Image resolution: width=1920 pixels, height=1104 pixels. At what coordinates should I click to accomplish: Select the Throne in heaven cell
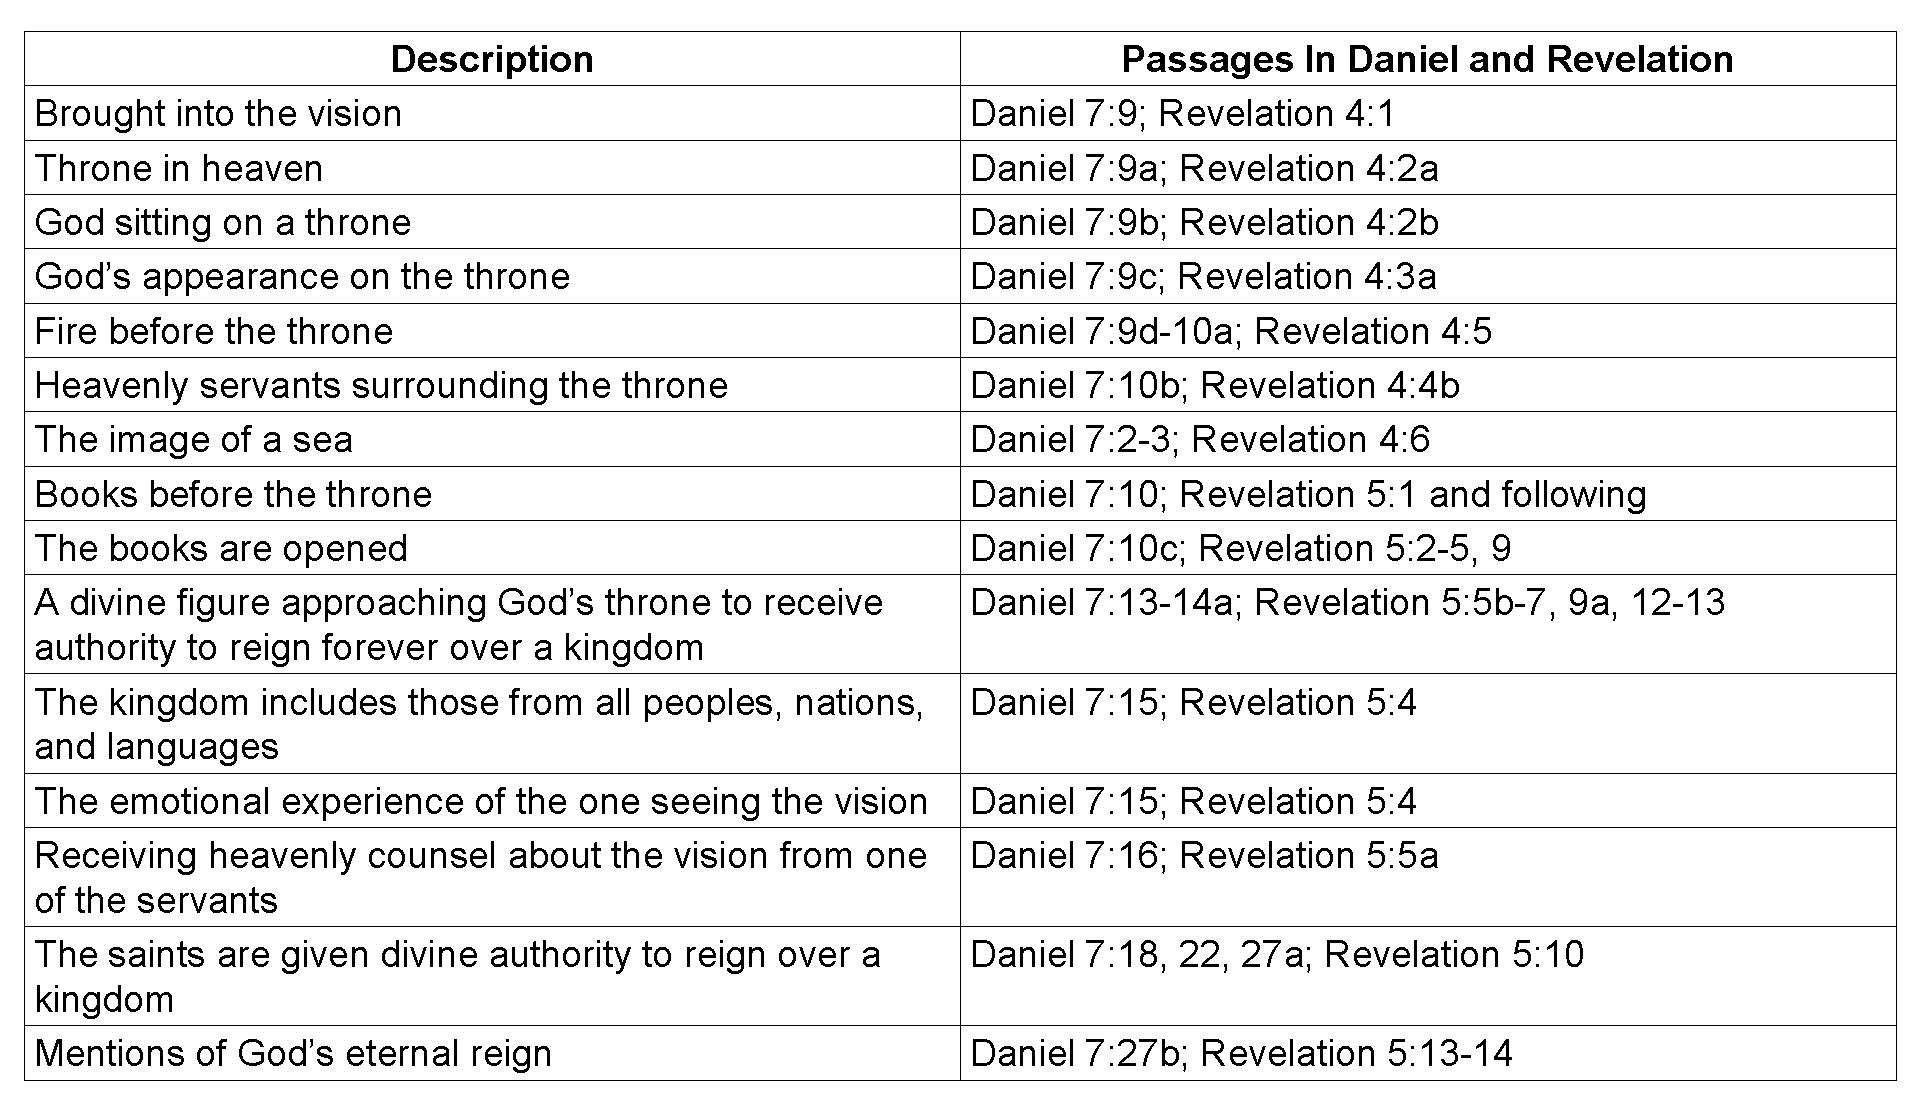[179, 168]
